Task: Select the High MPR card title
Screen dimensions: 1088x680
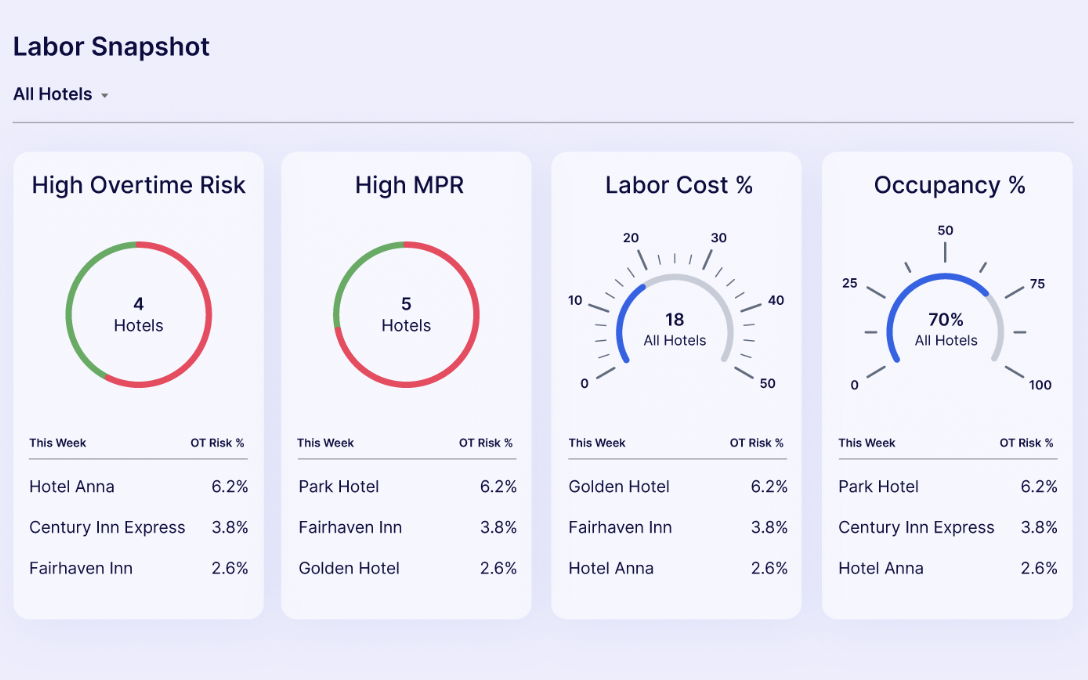Action: coord(409,185)
